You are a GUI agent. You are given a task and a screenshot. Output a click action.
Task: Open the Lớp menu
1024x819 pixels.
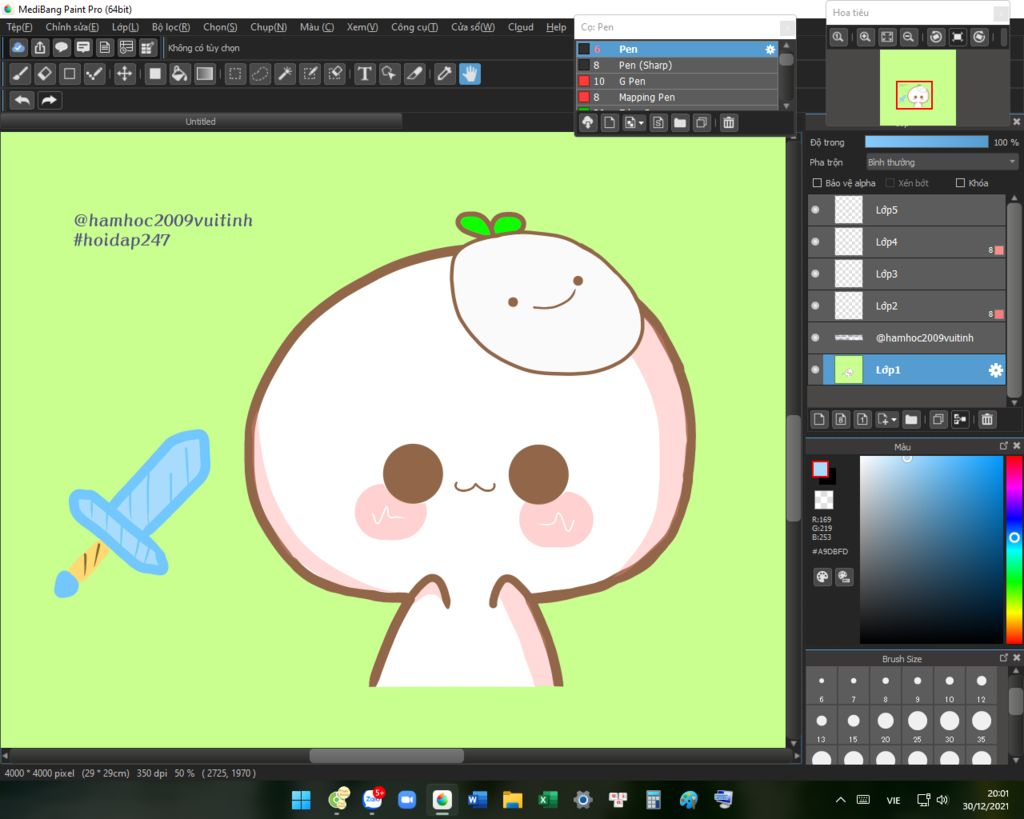(x=125, y=27)
